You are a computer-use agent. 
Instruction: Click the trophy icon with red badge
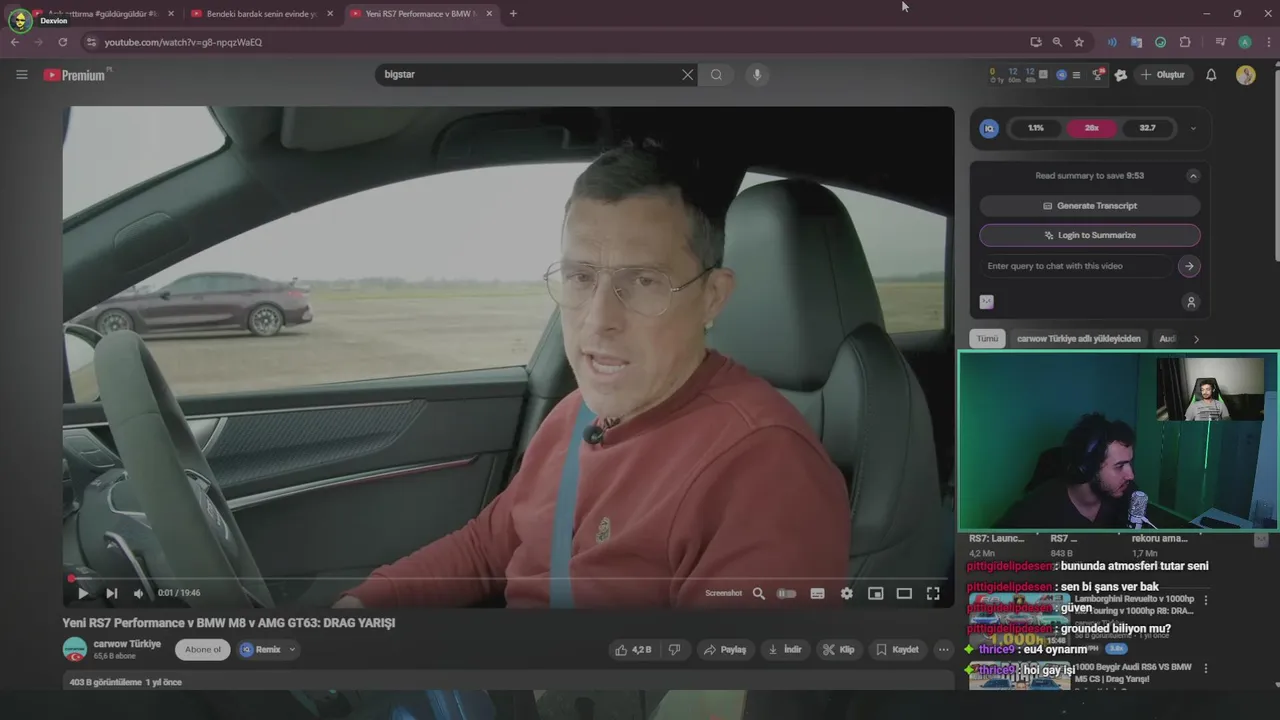(x=1098, y=75)
